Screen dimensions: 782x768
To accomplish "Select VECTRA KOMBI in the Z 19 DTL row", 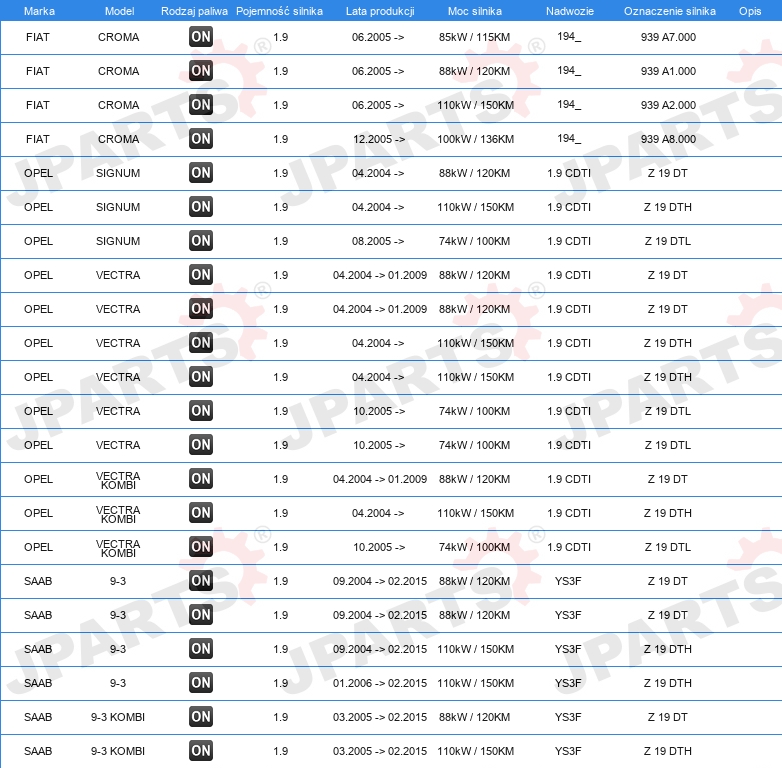I will point(118,548).
